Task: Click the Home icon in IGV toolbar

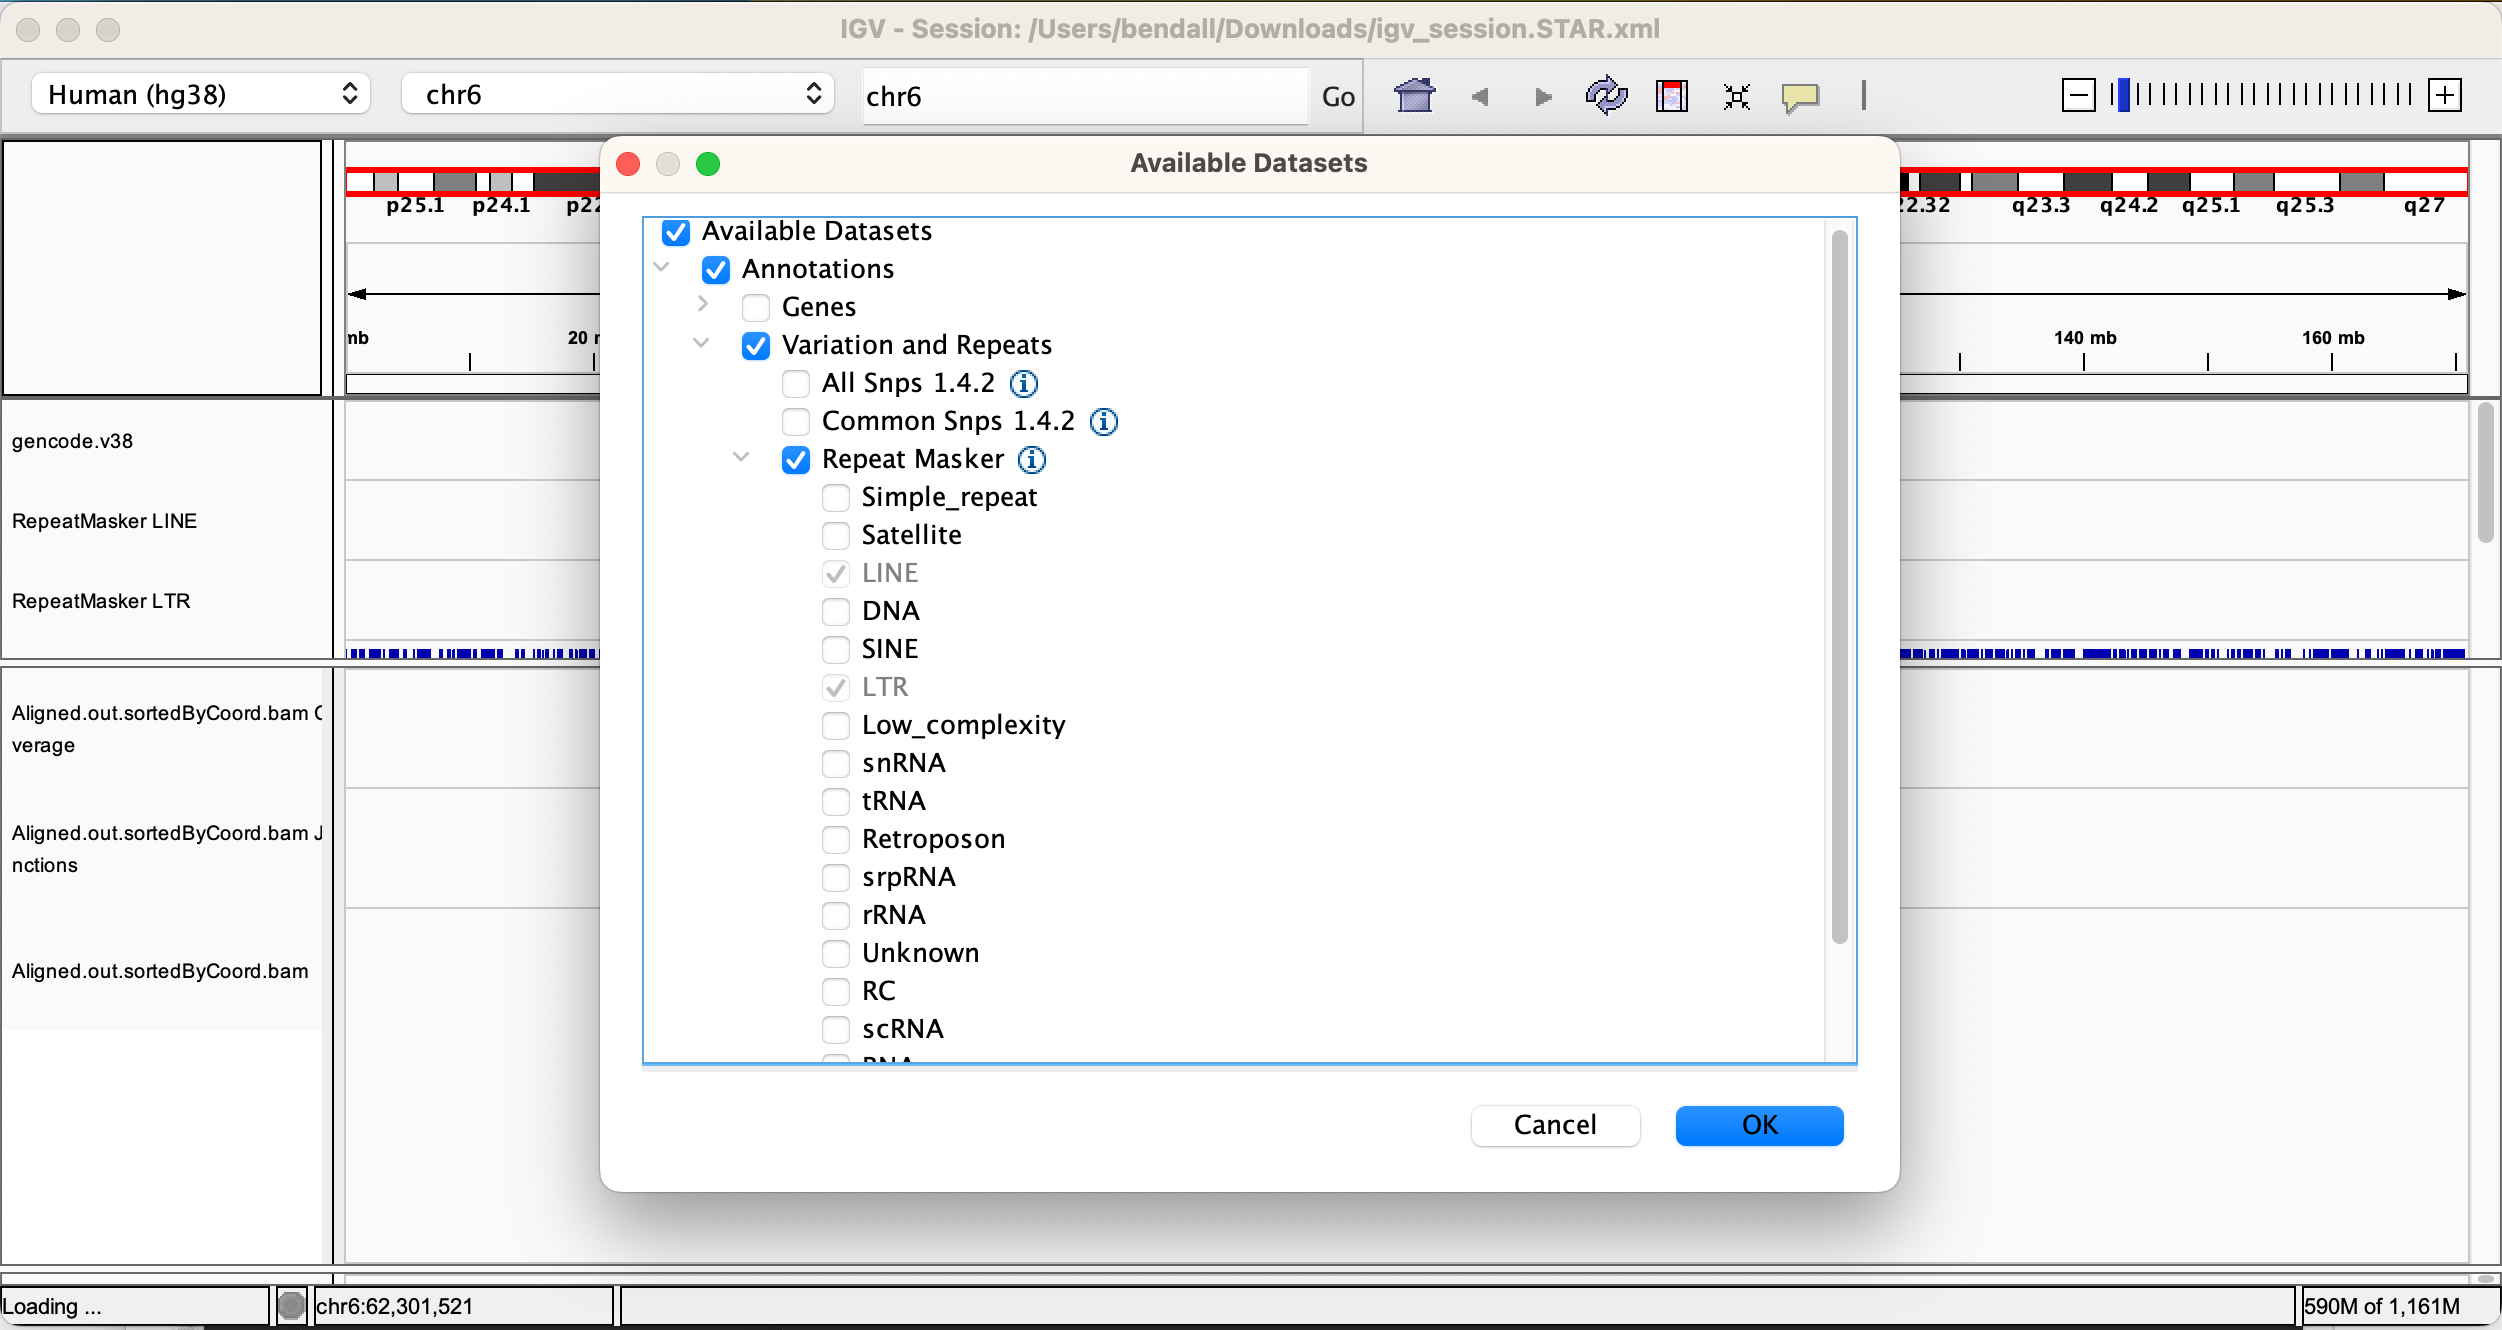Action: 1415,96
